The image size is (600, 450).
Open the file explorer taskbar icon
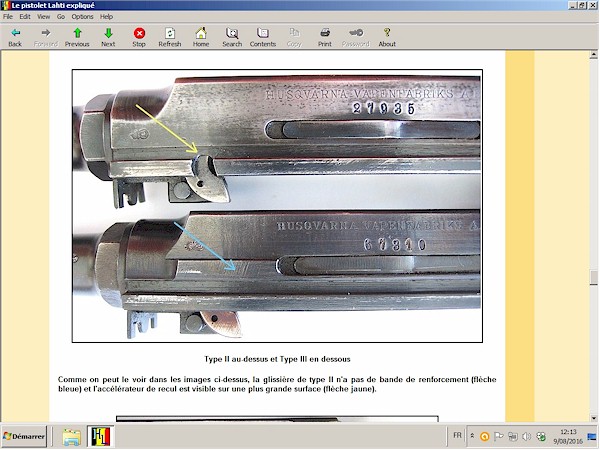pos(72,437)
